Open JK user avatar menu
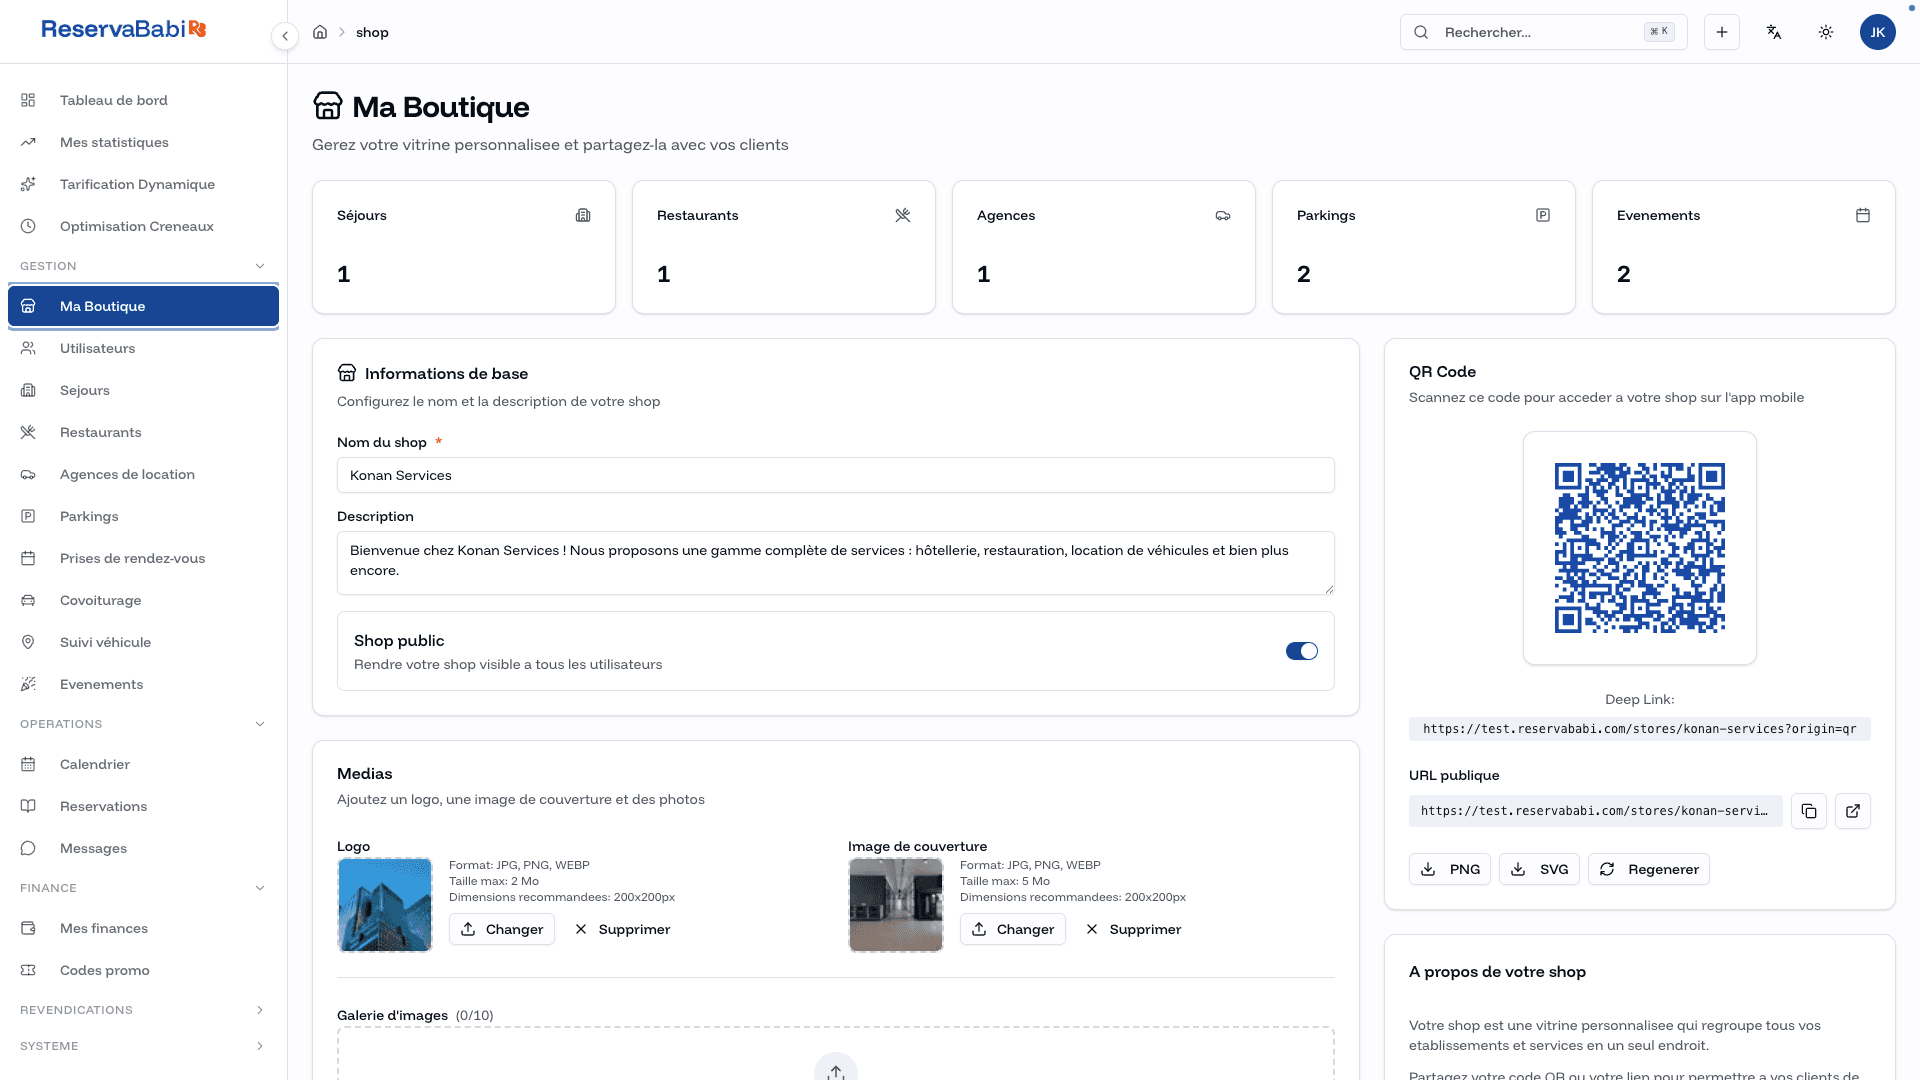 (x=1877, y=32)
